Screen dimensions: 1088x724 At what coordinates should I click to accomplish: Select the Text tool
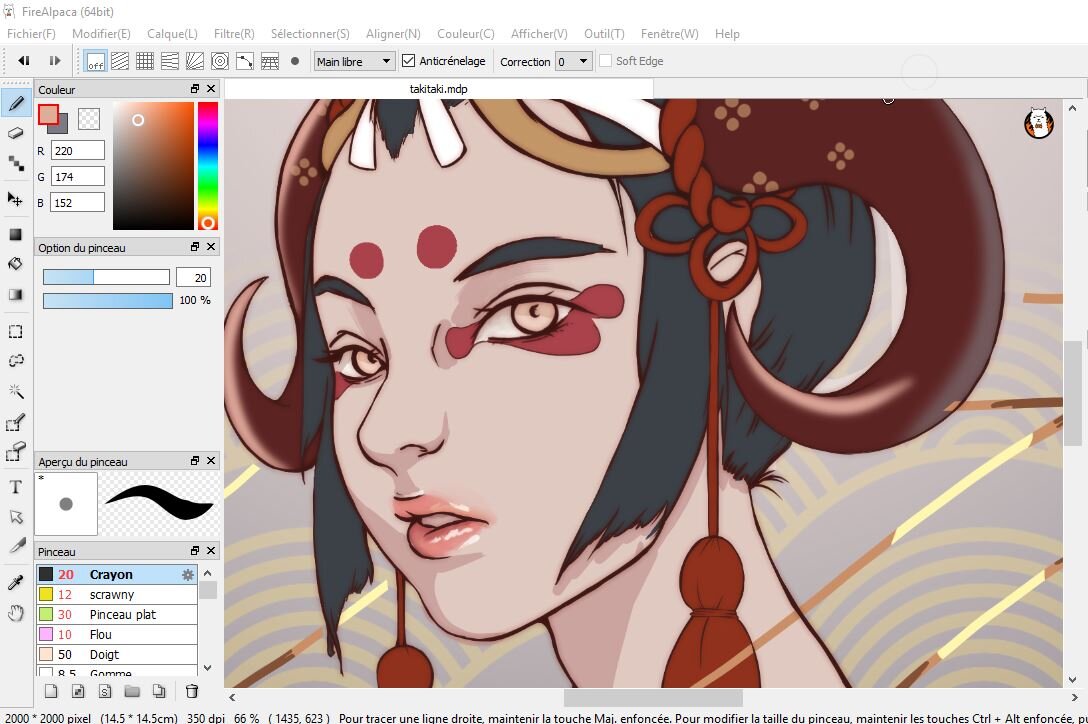click(15, 487)
